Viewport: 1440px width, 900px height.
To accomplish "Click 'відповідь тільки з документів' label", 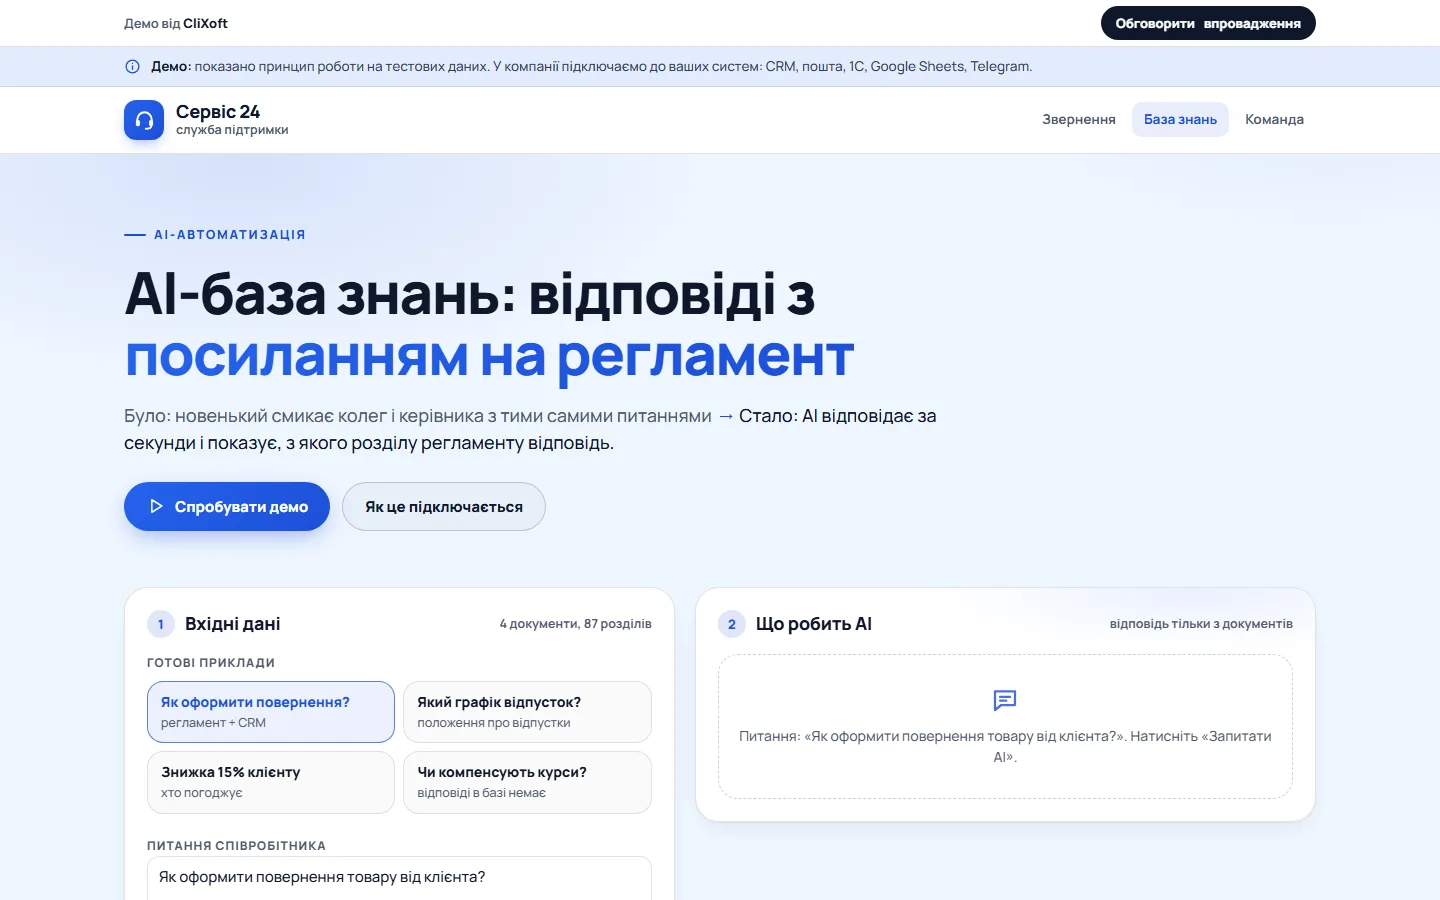I will click(x=1201, y=624).
